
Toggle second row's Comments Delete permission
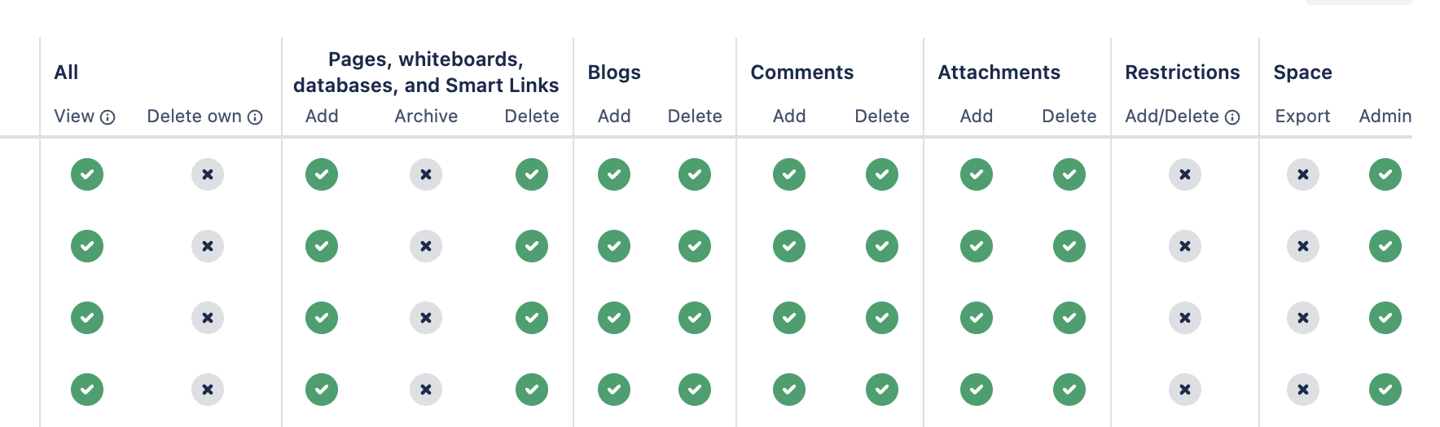[x=881, y=245]
